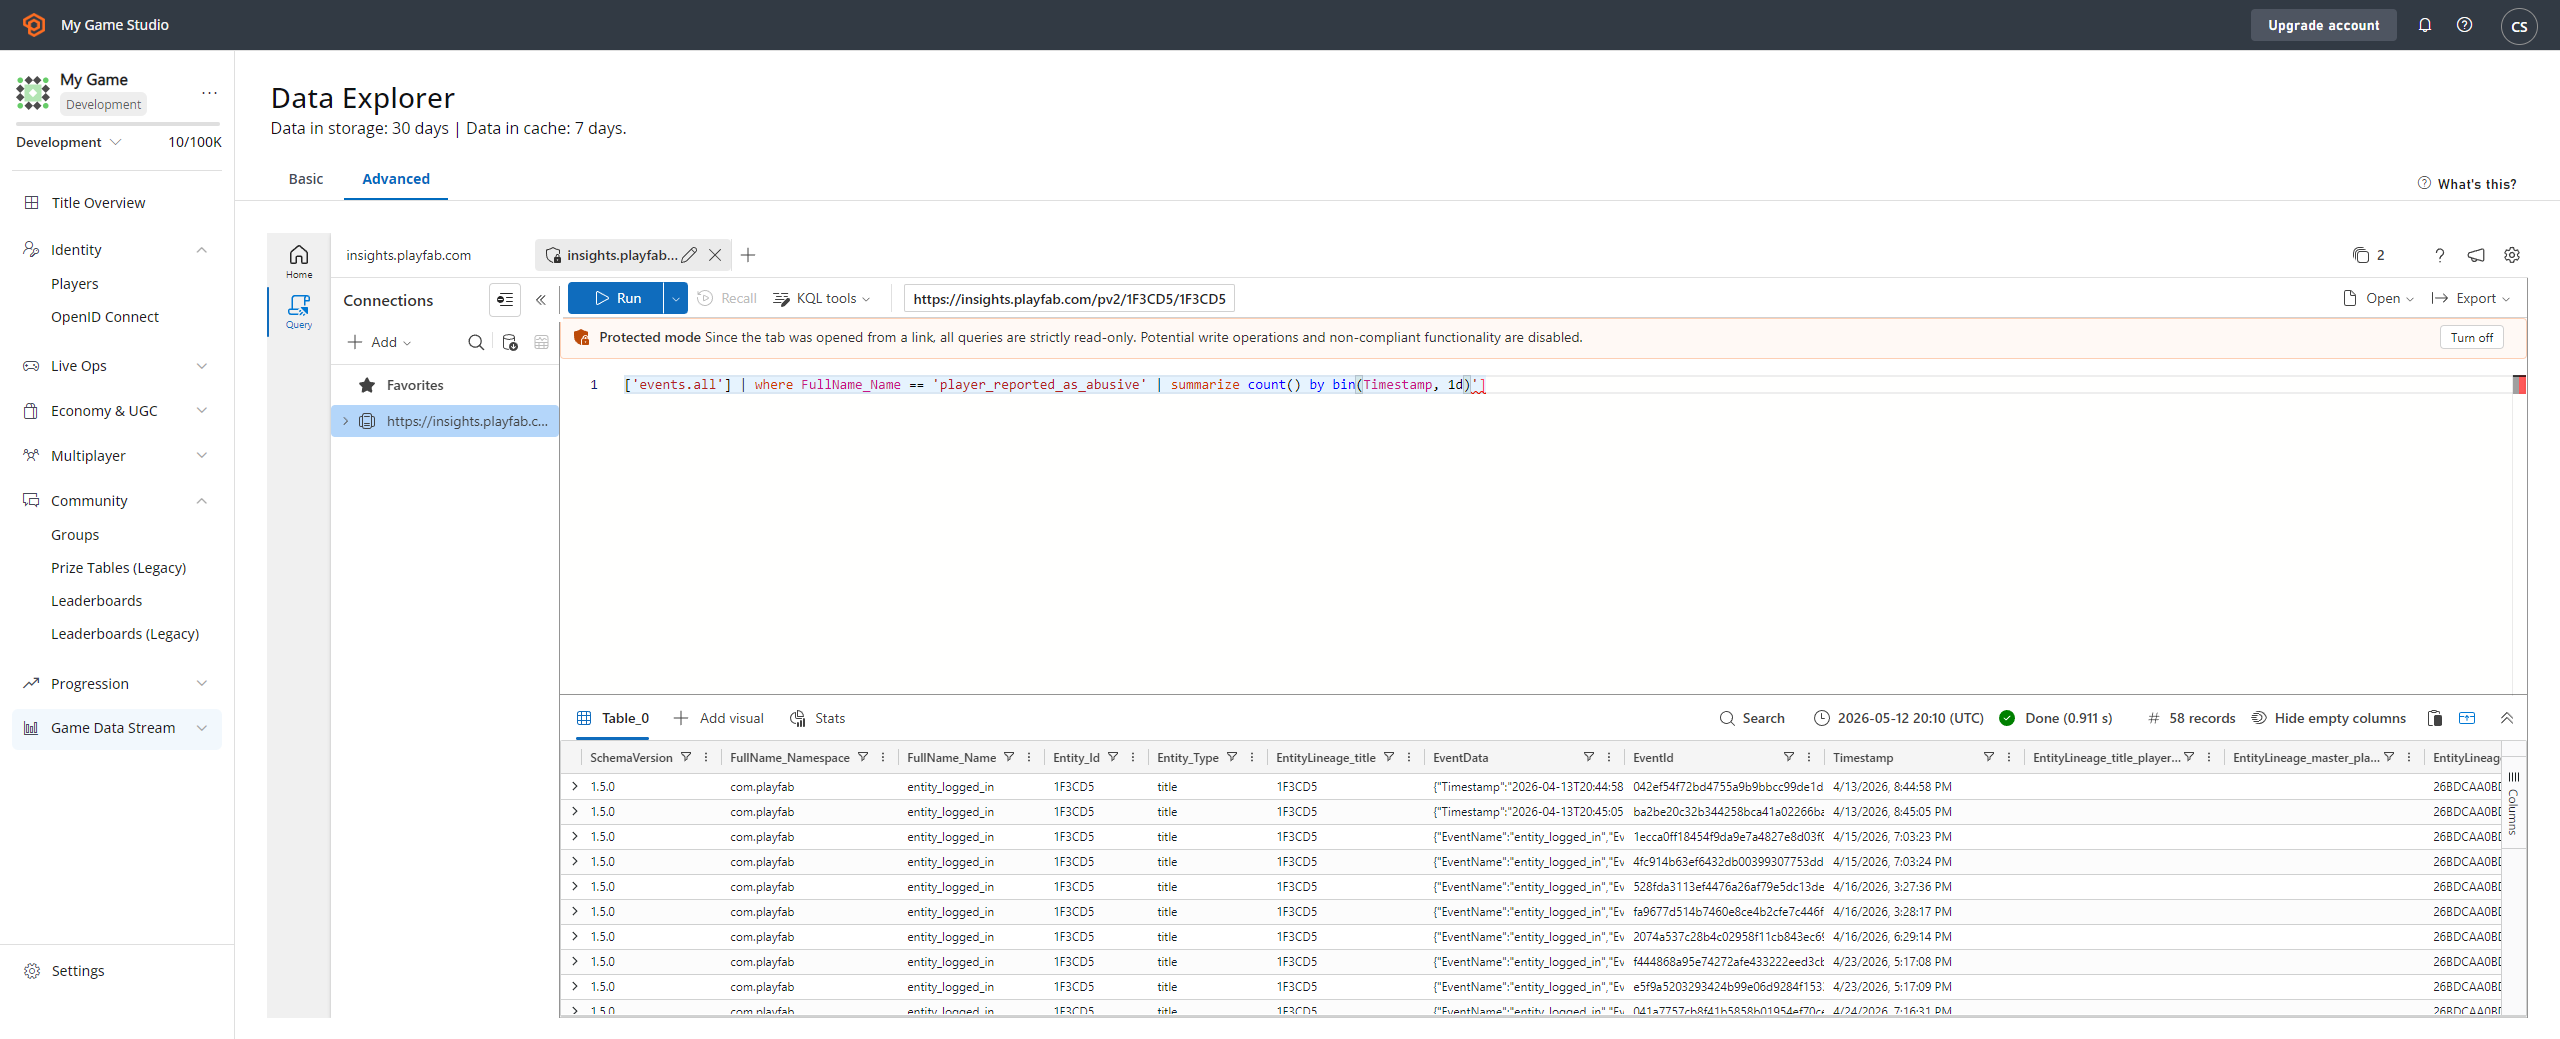Filter the SchemaVersion column

pos(686,757)
